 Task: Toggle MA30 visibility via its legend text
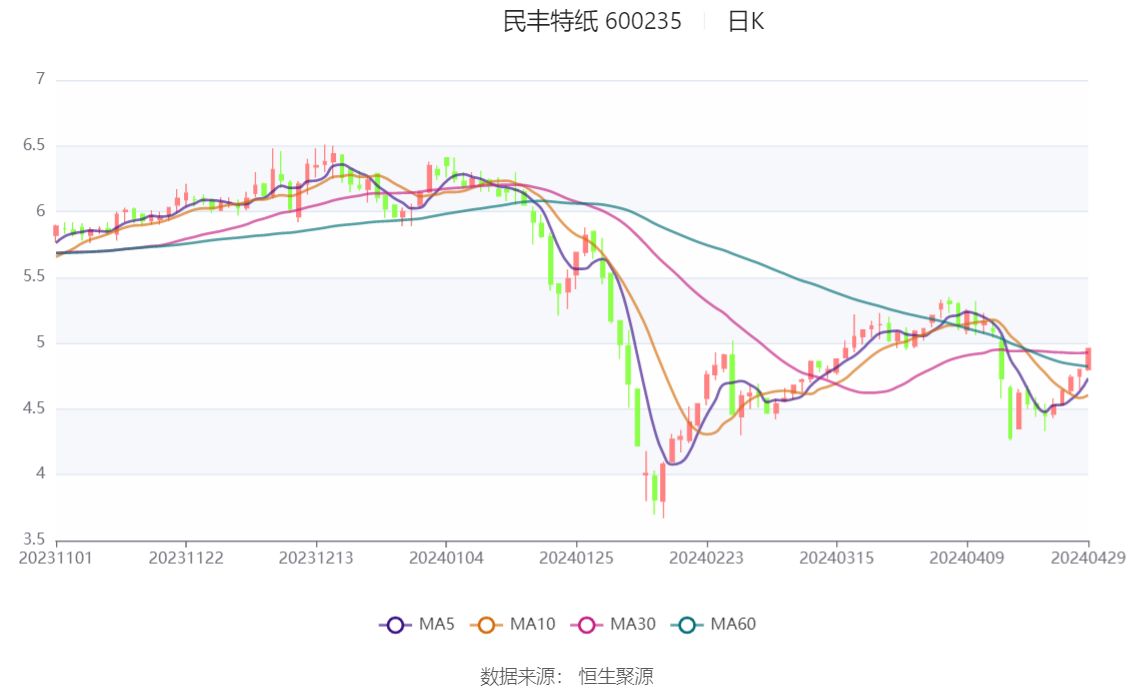[x=633, y=625]
